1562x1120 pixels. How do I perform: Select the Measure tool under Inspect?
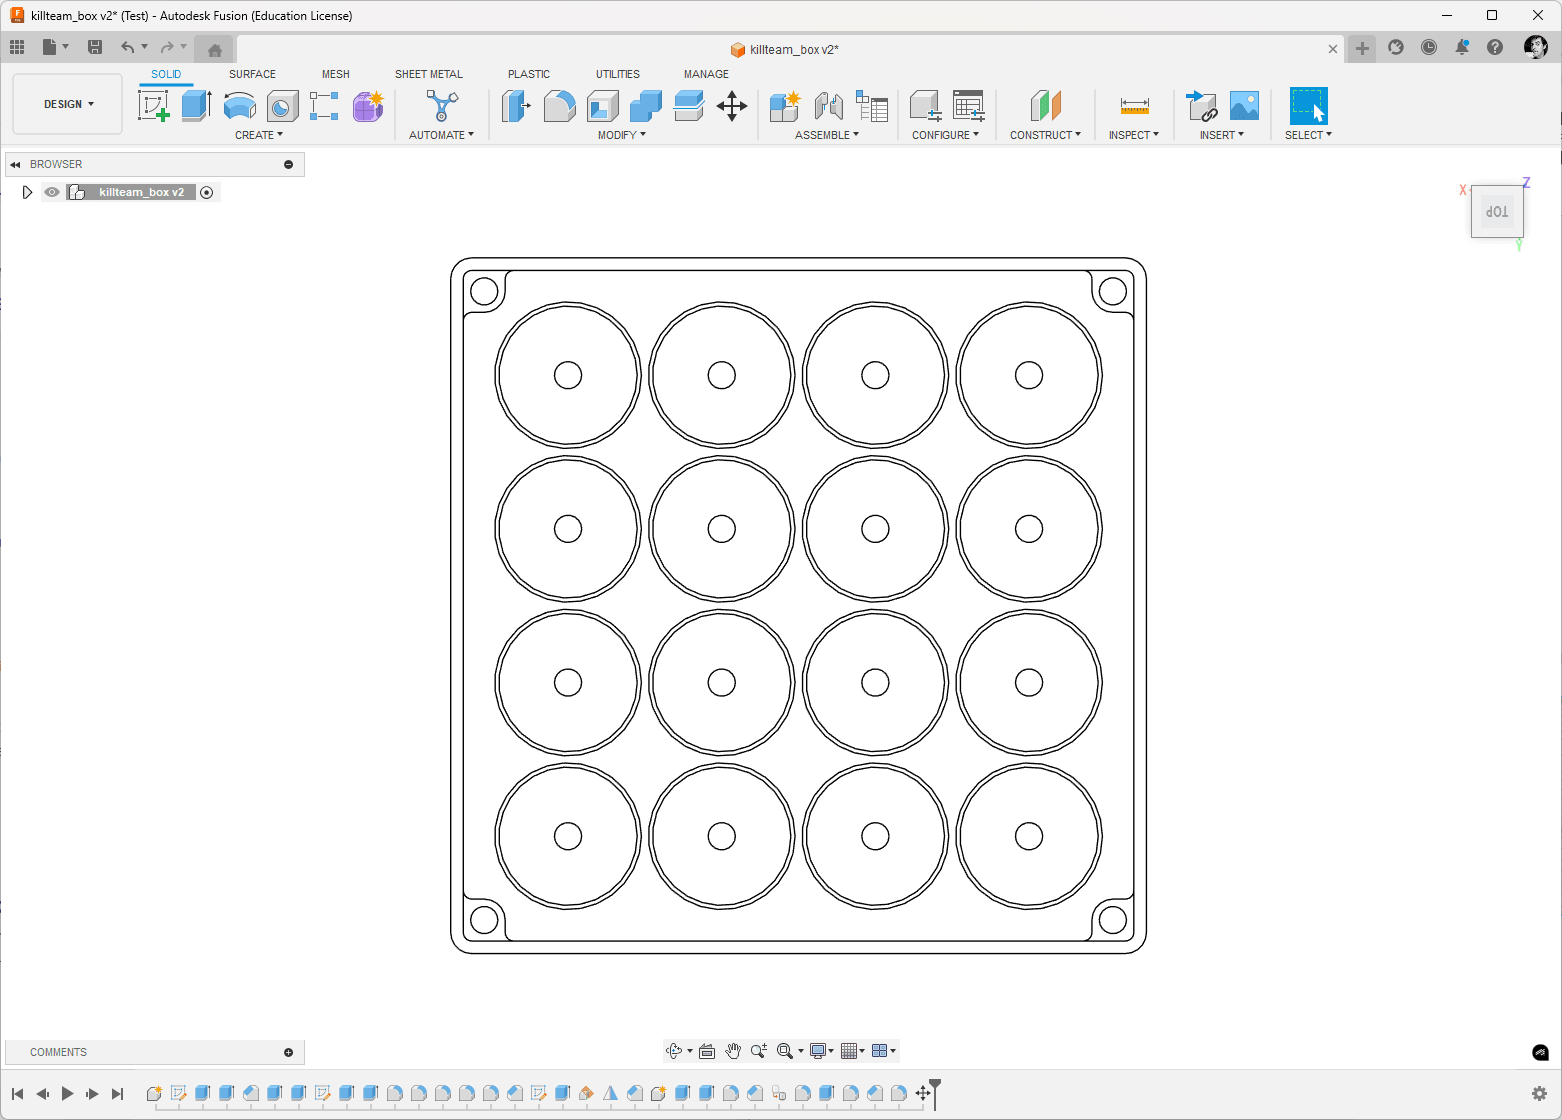(x=1135, y=106)
